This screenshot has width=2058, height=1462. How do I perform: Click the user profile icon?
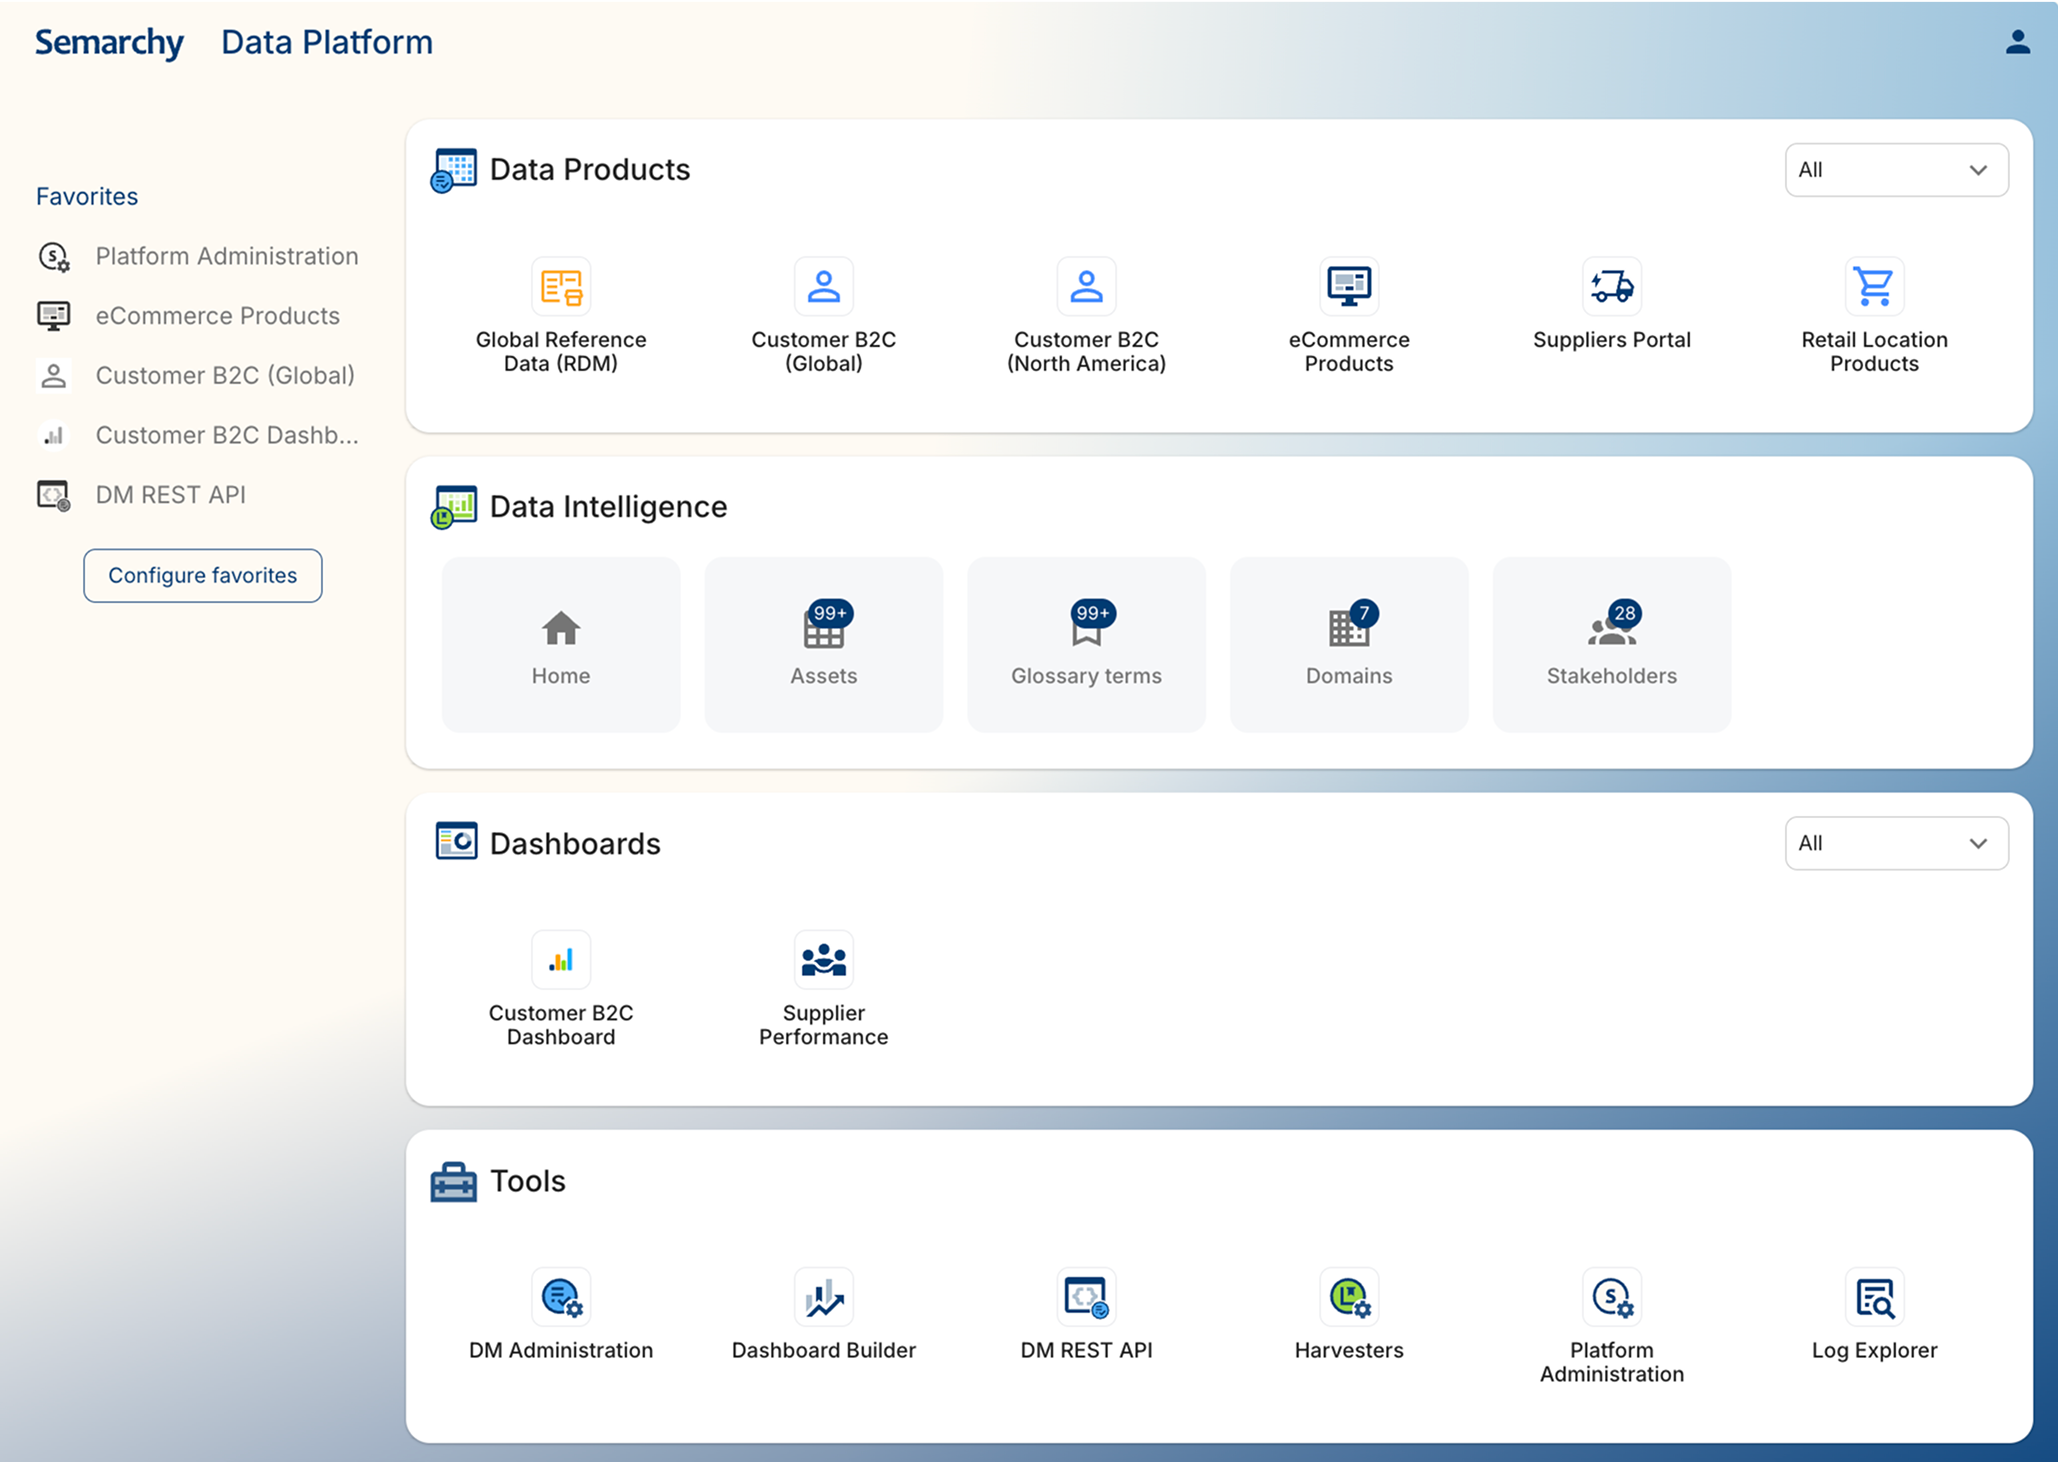(x=2017, y=42)
